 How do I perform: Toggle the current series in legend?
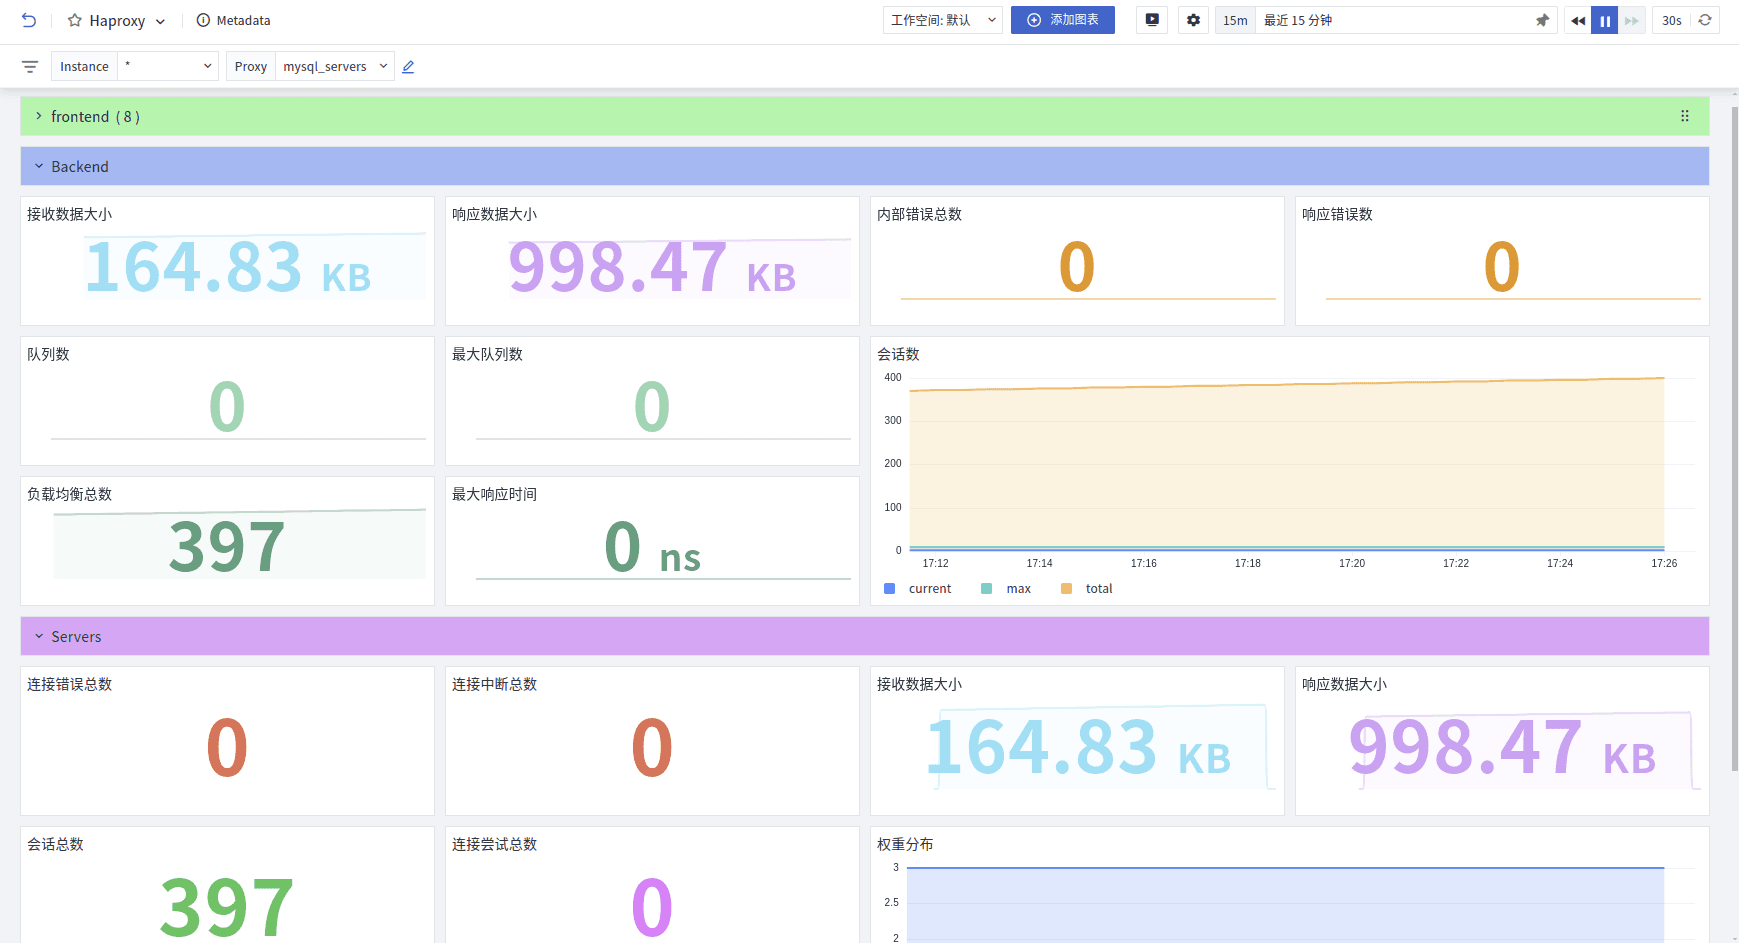tap(918, 589)
